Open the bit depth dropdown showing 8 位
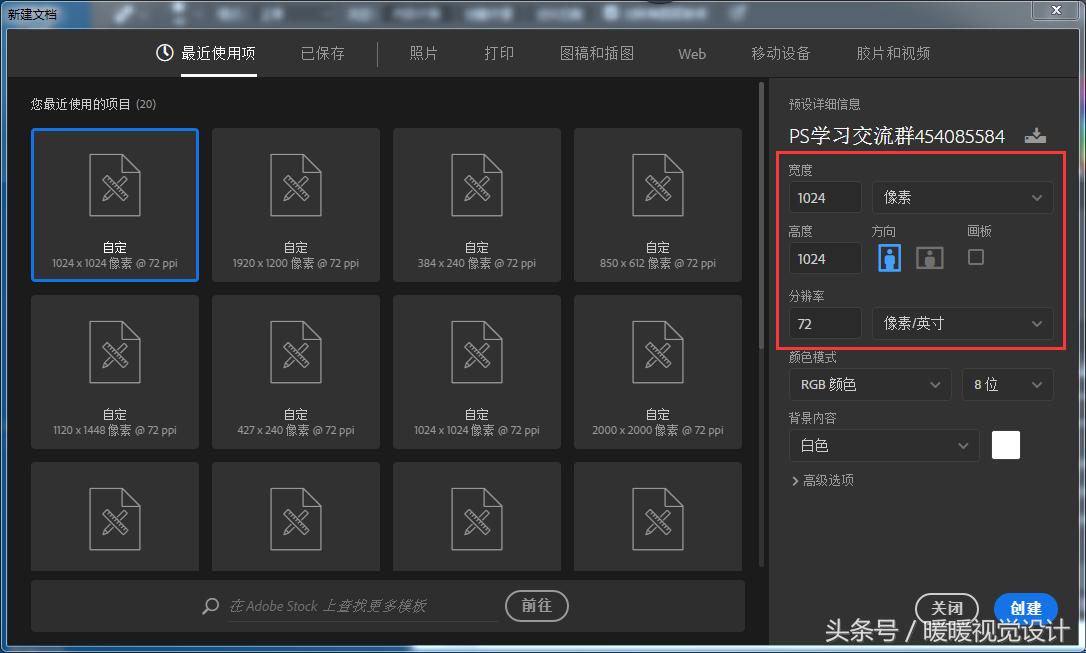This screenshot has height=653, width=1086. coord(1007,384)
